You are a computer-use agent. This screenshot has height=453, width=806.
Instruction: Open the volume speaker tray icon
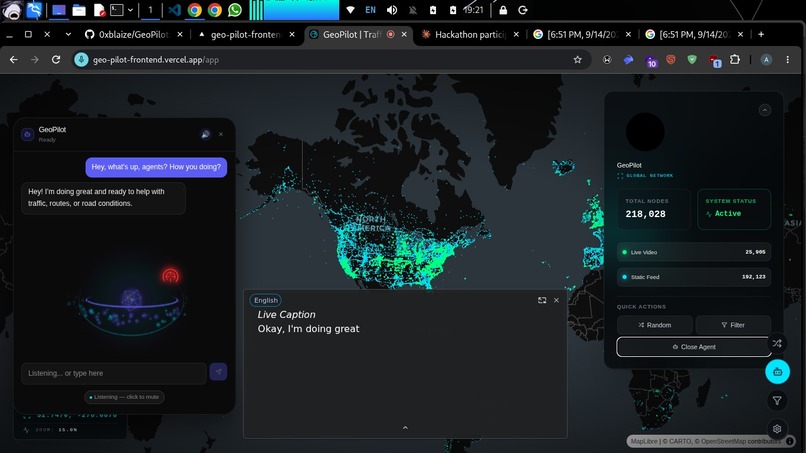pos(392,10)
